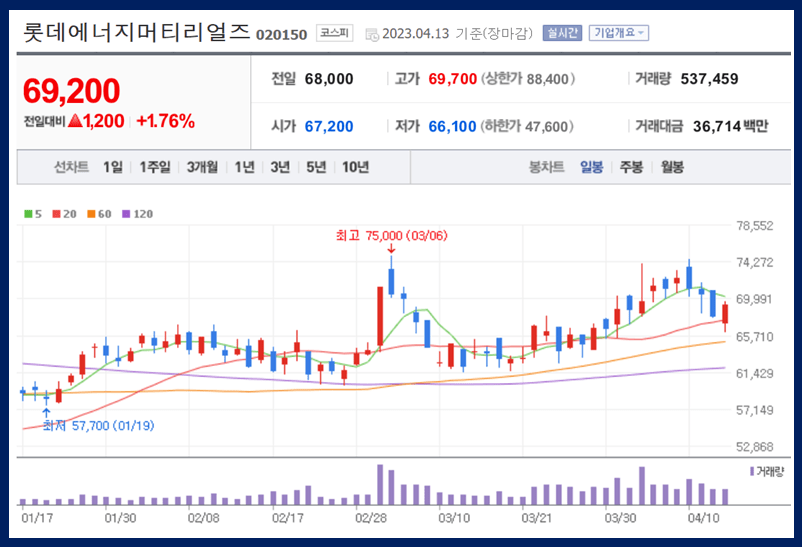This screenshot has width=802, height=547.
Task: Select the 3개월 line chart tab
Action: (202, 167)
